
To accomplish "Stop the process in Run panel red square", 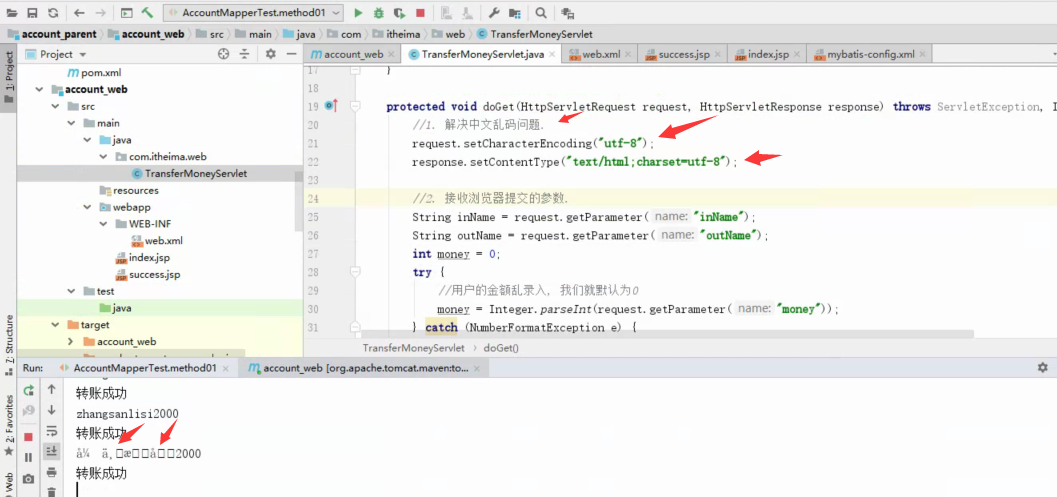I will (x=28, y=437).
